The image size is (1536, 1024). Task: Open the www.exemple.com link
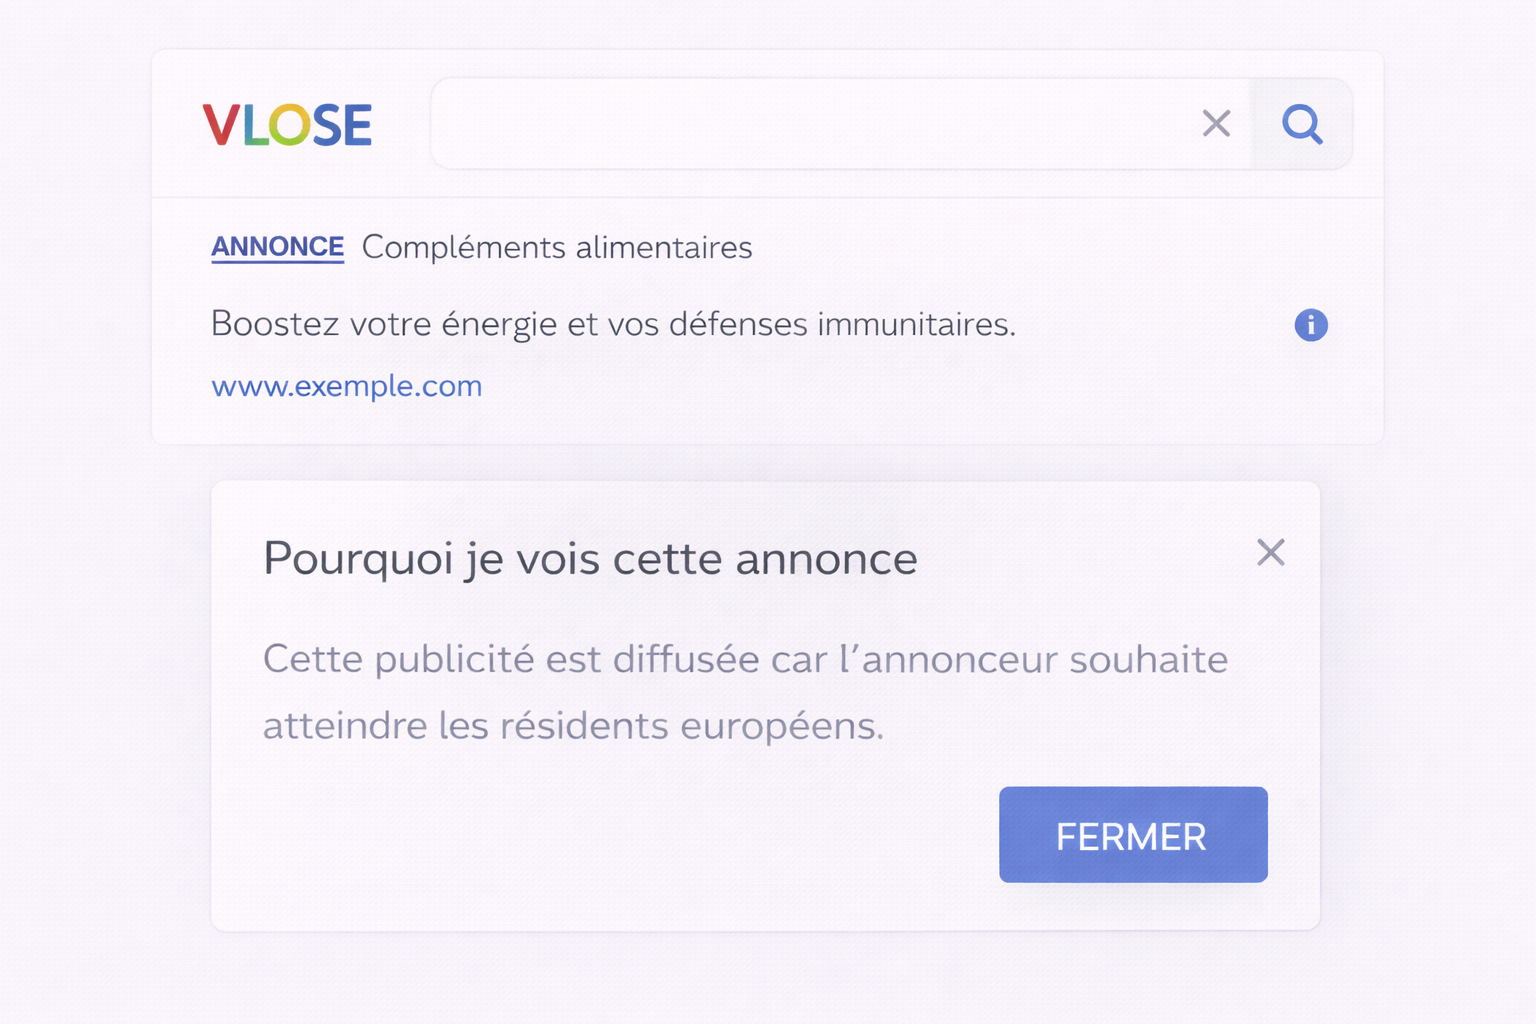coord(346,386)
